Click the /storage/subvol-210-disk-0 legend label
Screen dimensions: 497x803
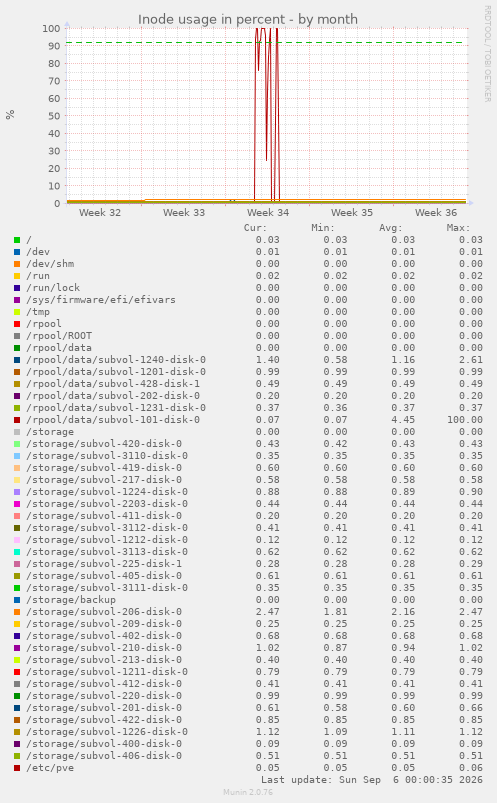pos(104,648)
